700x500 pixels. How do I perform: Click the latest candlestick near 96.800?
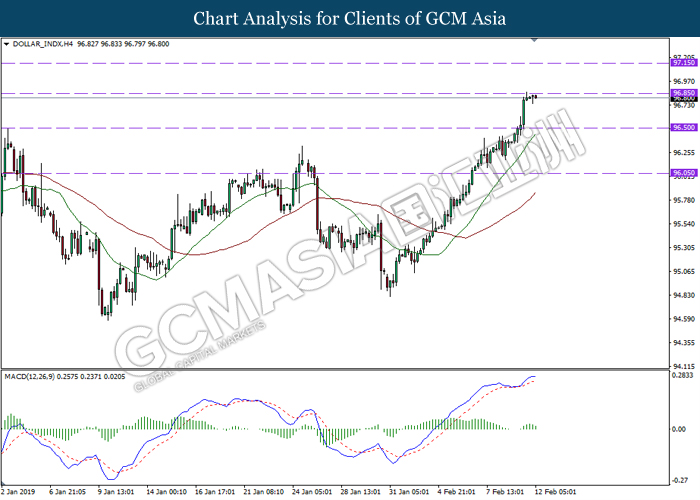(x=536, y=97)
